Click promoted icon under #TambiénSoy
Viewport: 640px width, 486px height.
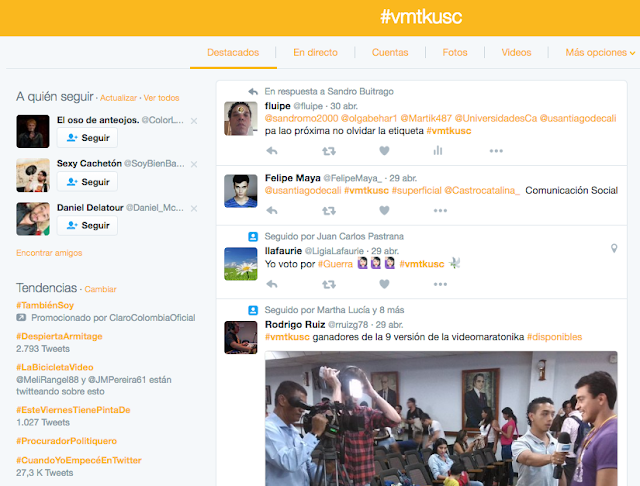[x=21, y=317]
